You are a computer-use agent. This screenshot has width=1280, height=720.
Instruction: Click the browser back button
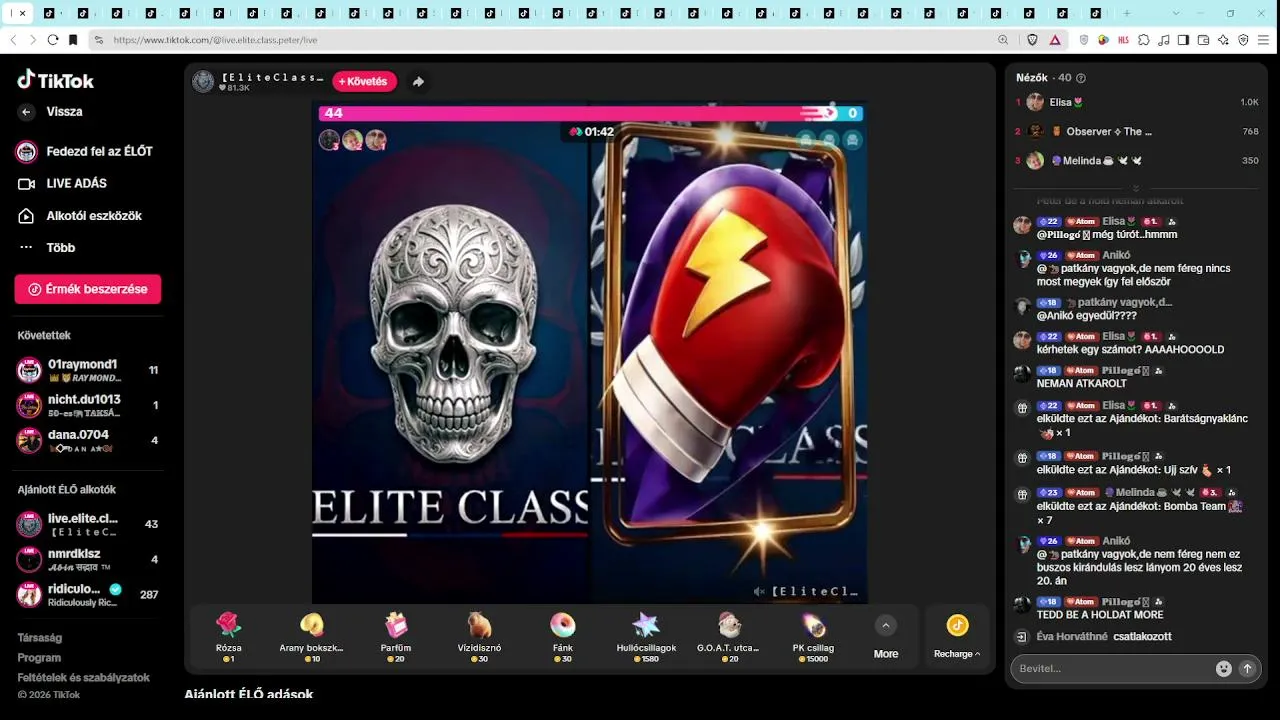click(x=14, y=40)
